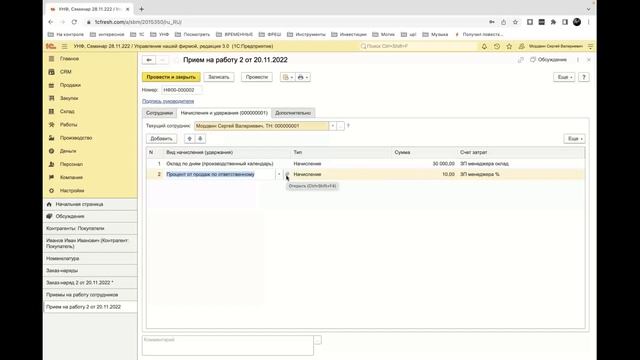Open the print dropdown menu

[x=302, y=77]
